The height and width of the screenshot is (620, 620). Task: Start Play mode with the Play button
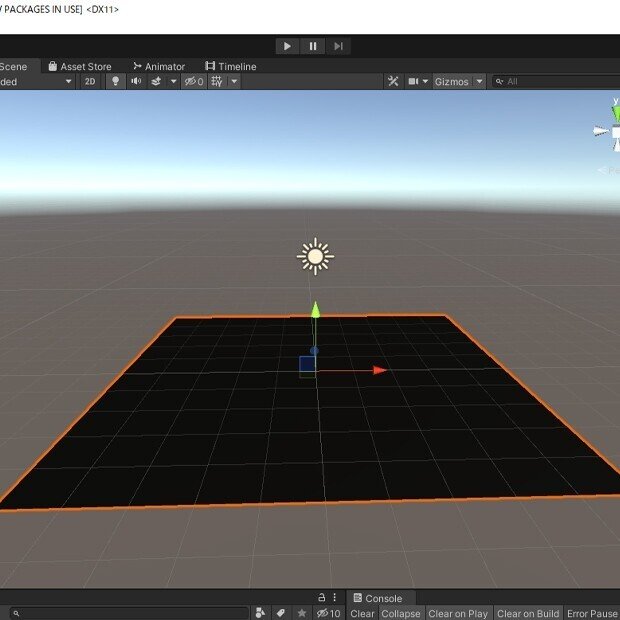coord(287,46)
